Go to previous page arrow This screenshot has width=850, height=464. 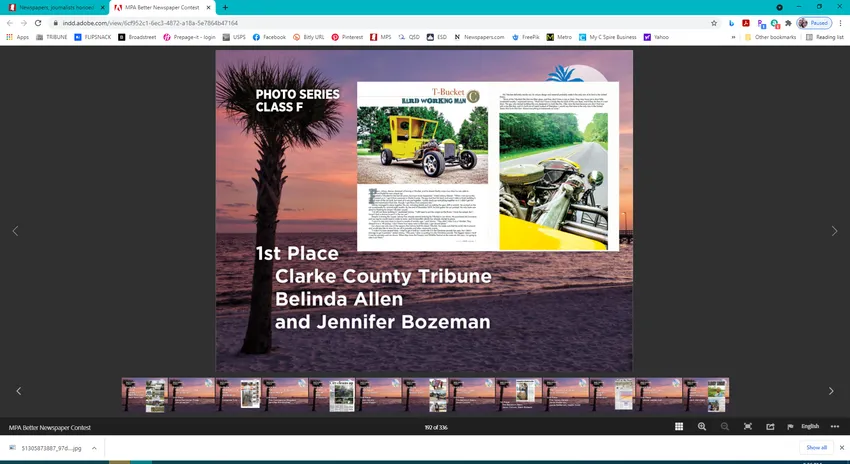(14, 231)
